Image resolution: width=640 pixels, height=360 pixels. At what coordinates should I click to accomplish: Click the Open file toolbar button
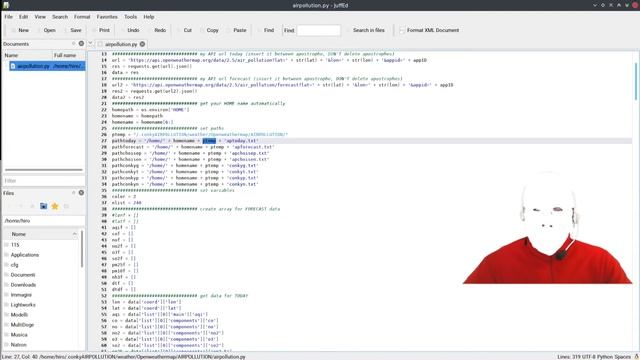click(46, 30)
